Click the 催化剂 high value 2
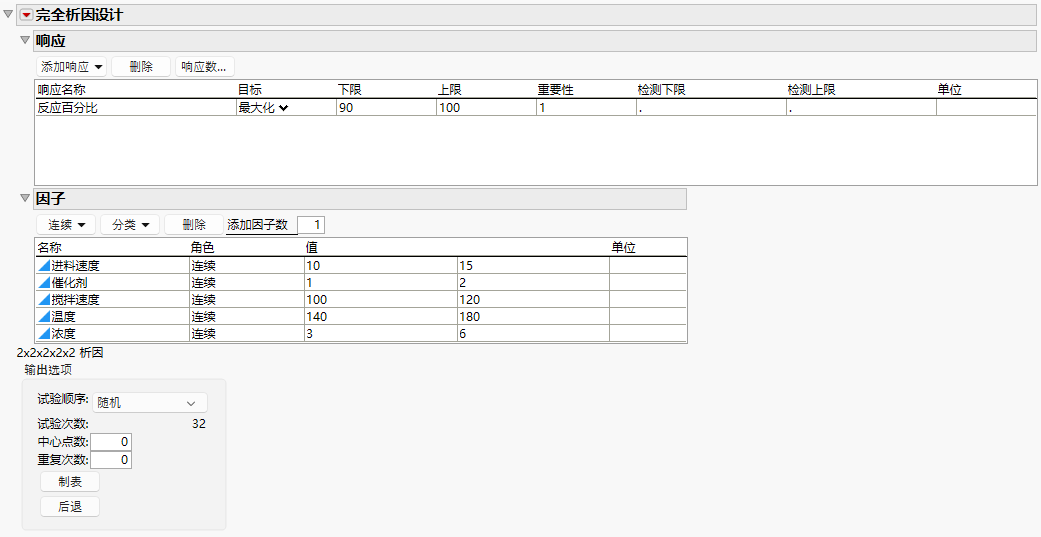Screen dimensions: 1041x537 tap(532, 283)
